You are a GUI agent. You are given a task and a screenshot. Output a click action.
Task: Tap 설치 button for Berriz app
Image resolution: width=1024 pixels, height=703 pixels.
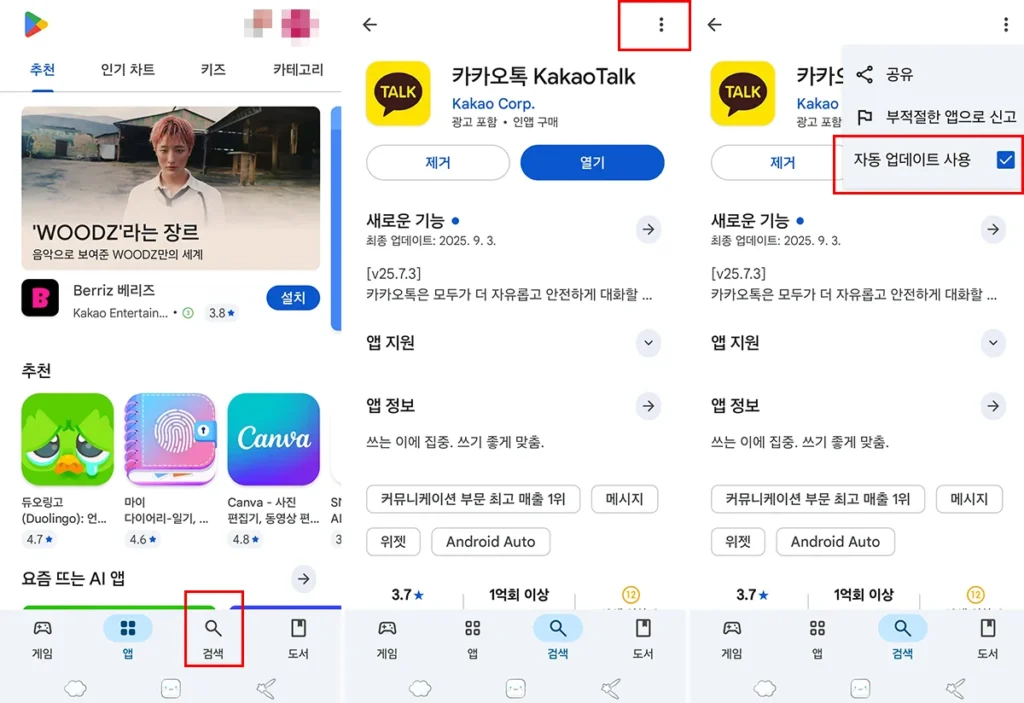(293, 298)
